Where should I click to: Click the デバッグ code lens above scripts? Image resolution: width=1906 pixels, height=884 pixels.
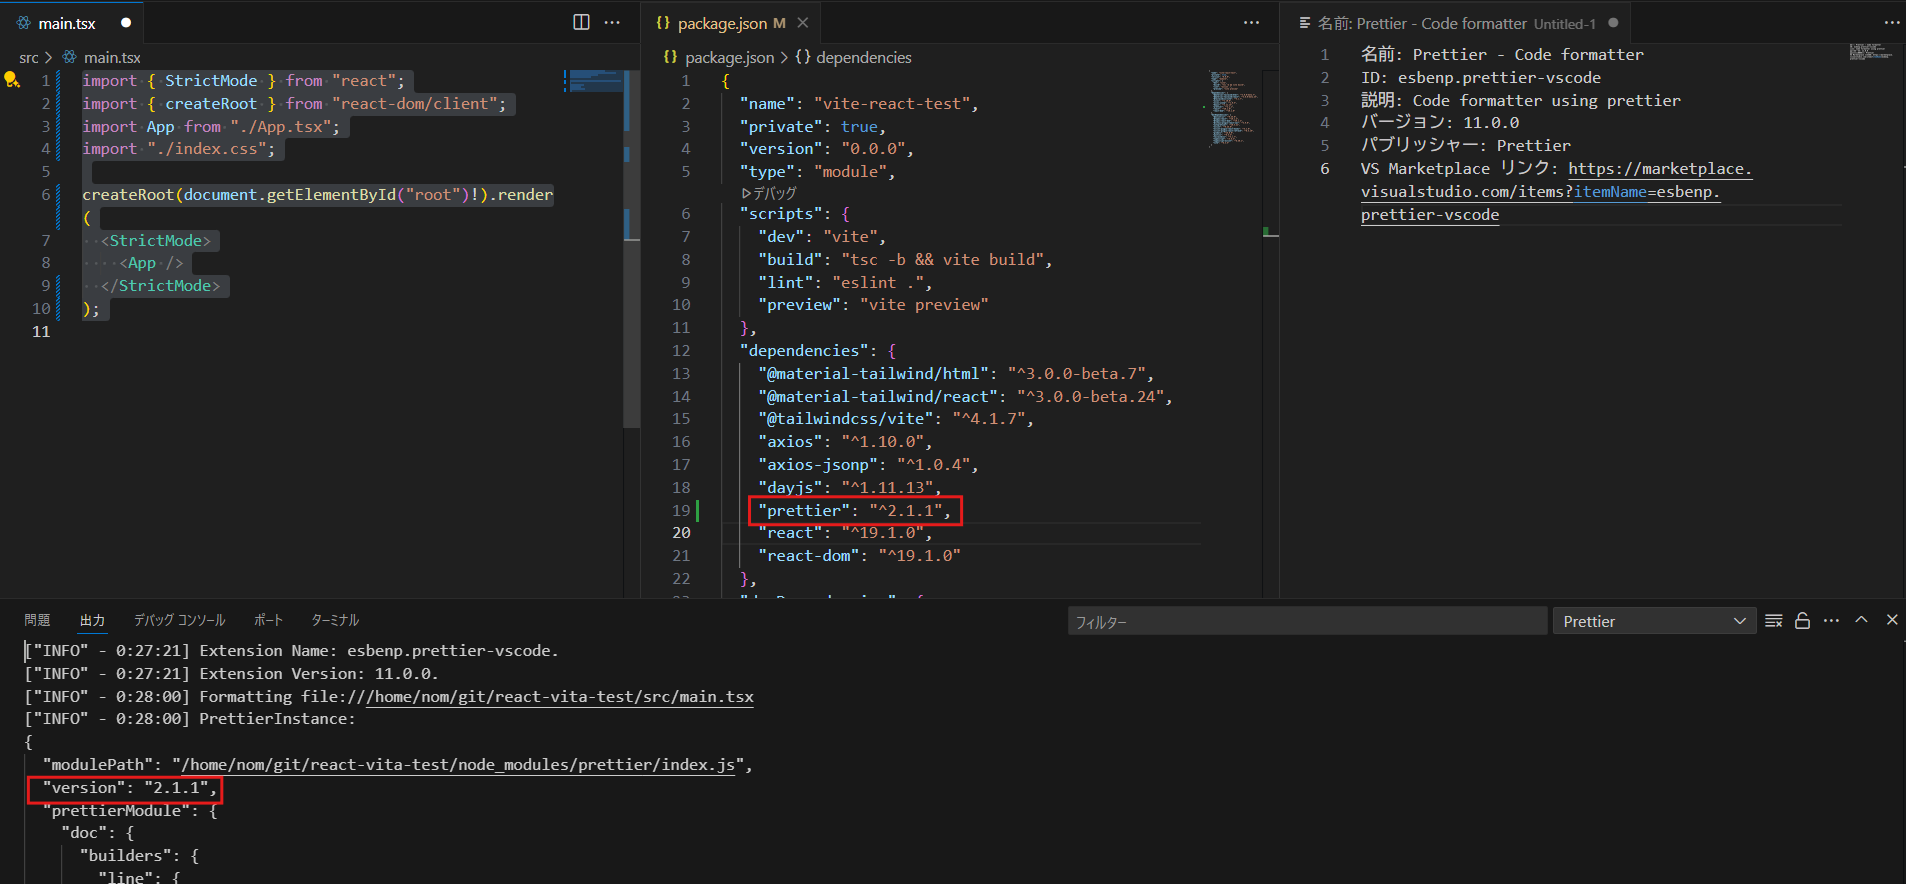[x=769, y=193]
